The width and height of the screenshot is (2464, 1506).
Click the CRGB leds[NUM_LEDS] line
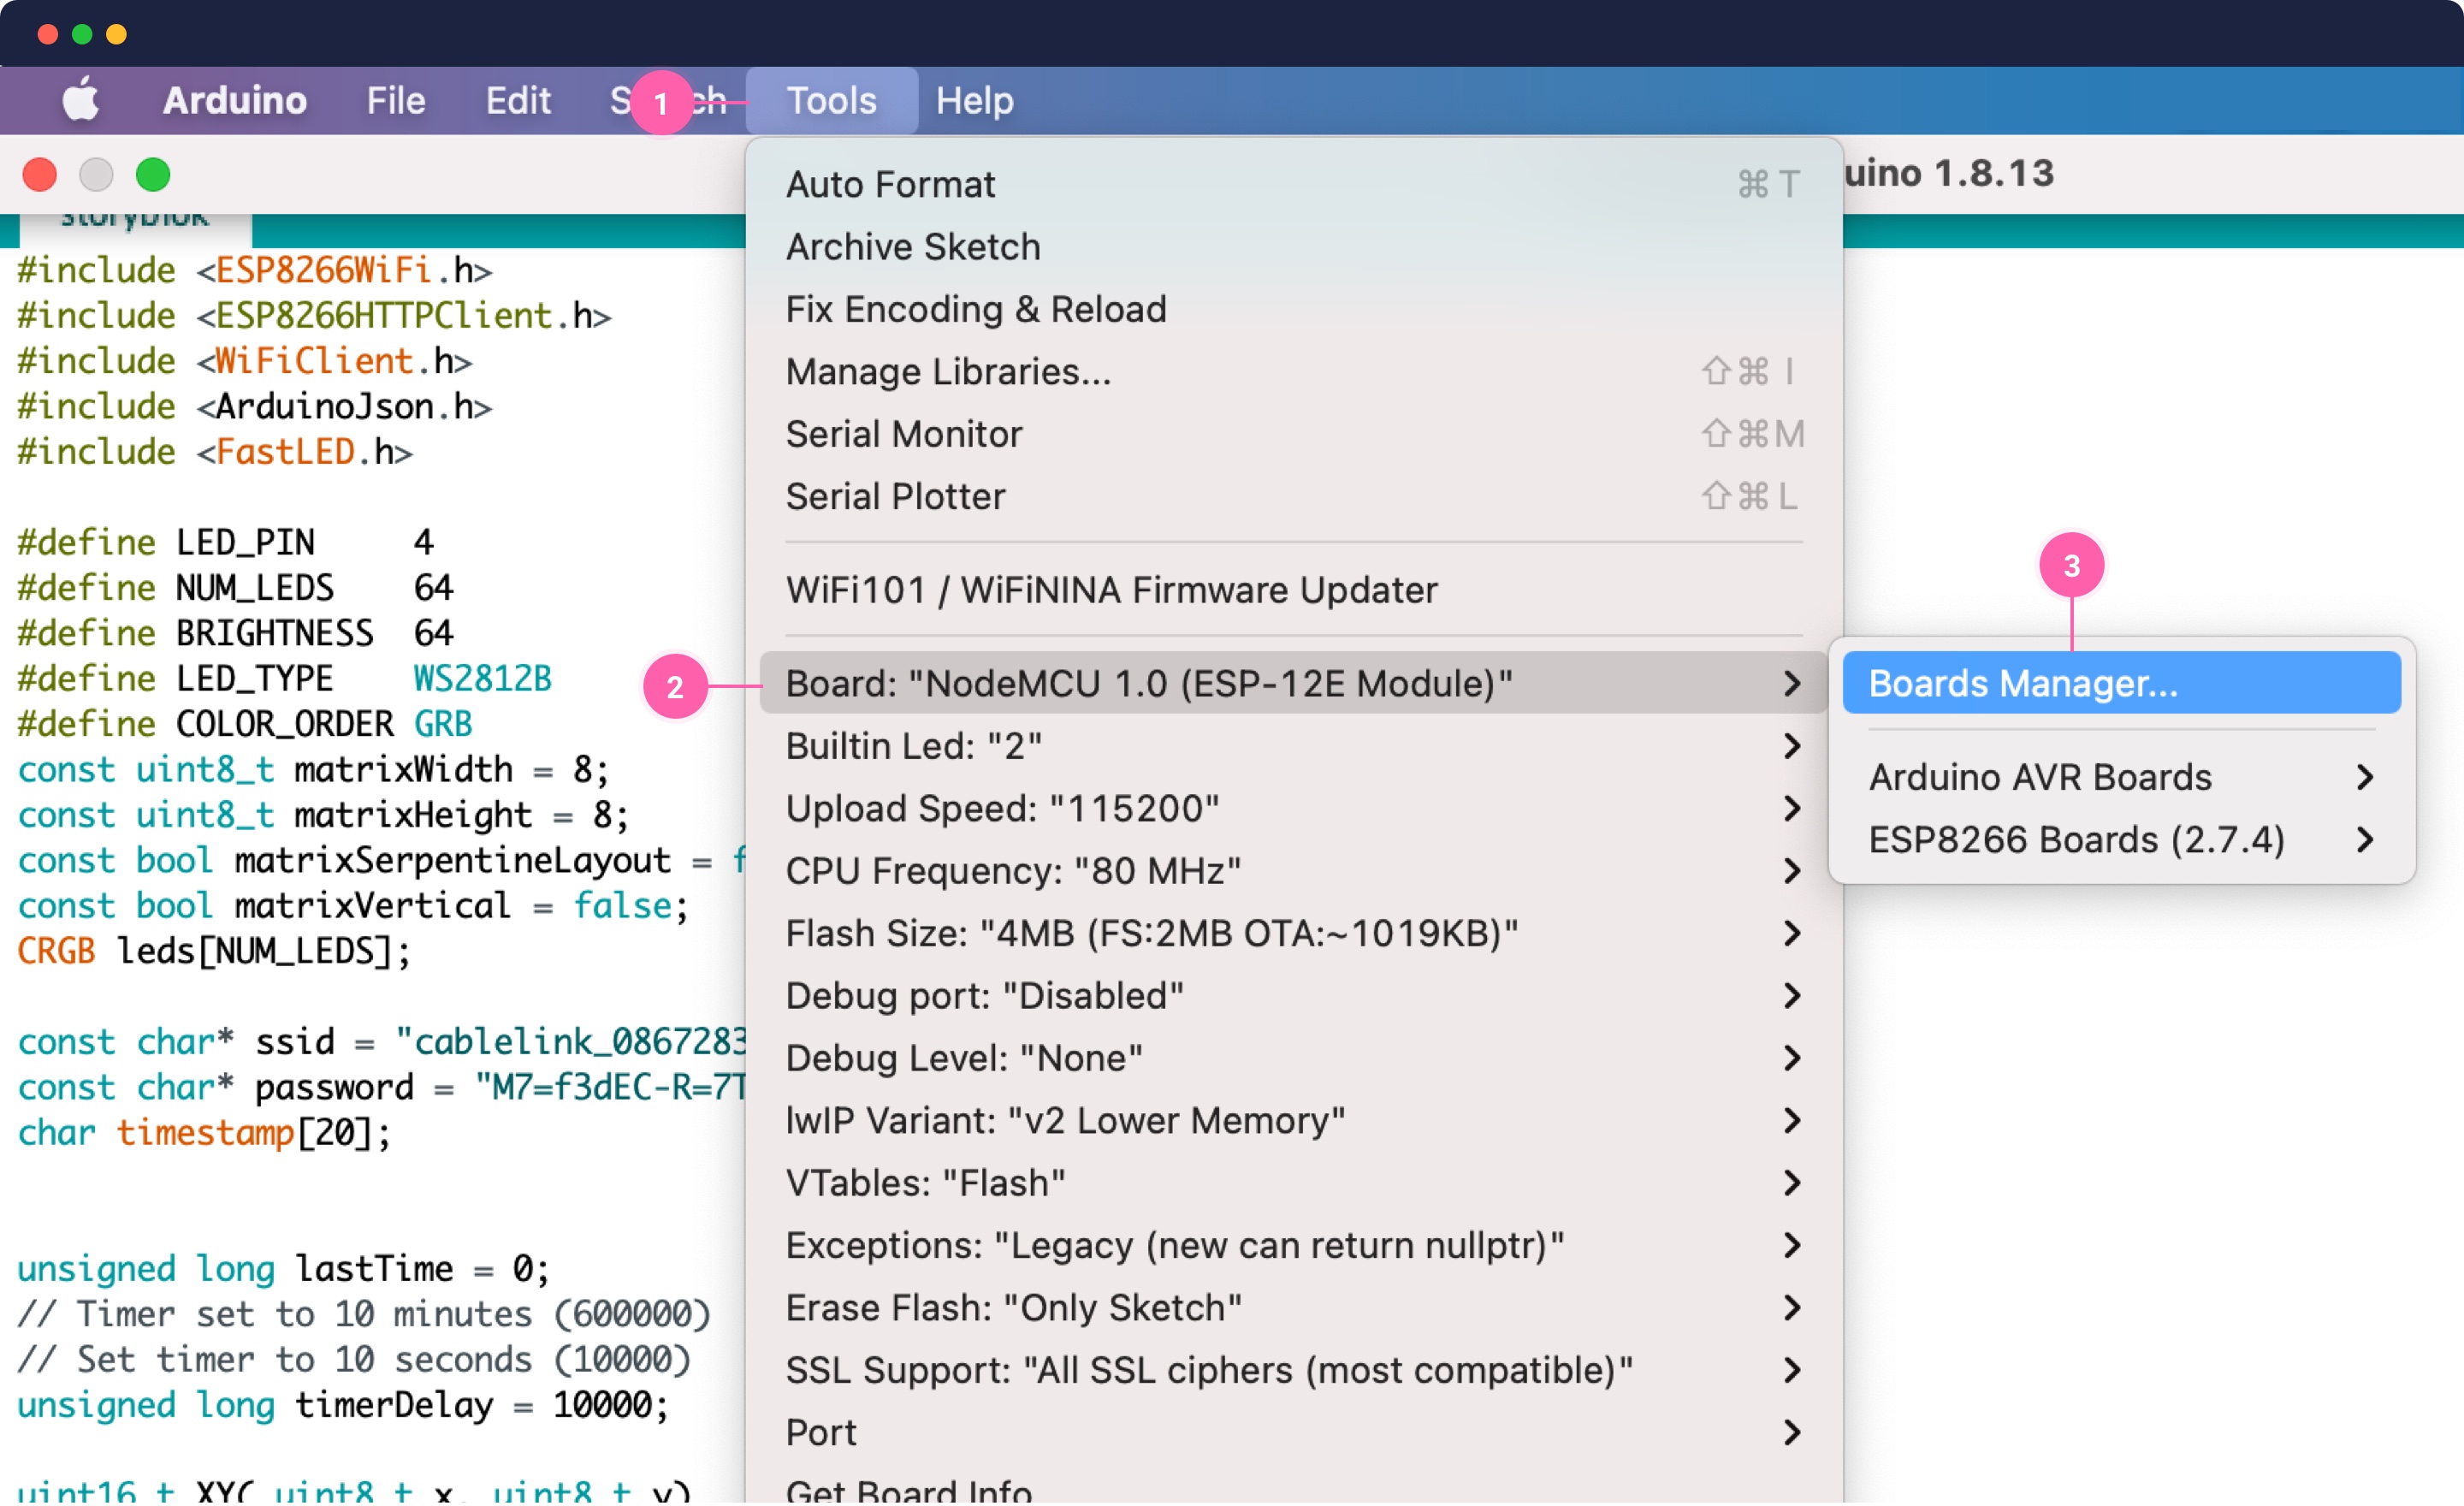214,952
